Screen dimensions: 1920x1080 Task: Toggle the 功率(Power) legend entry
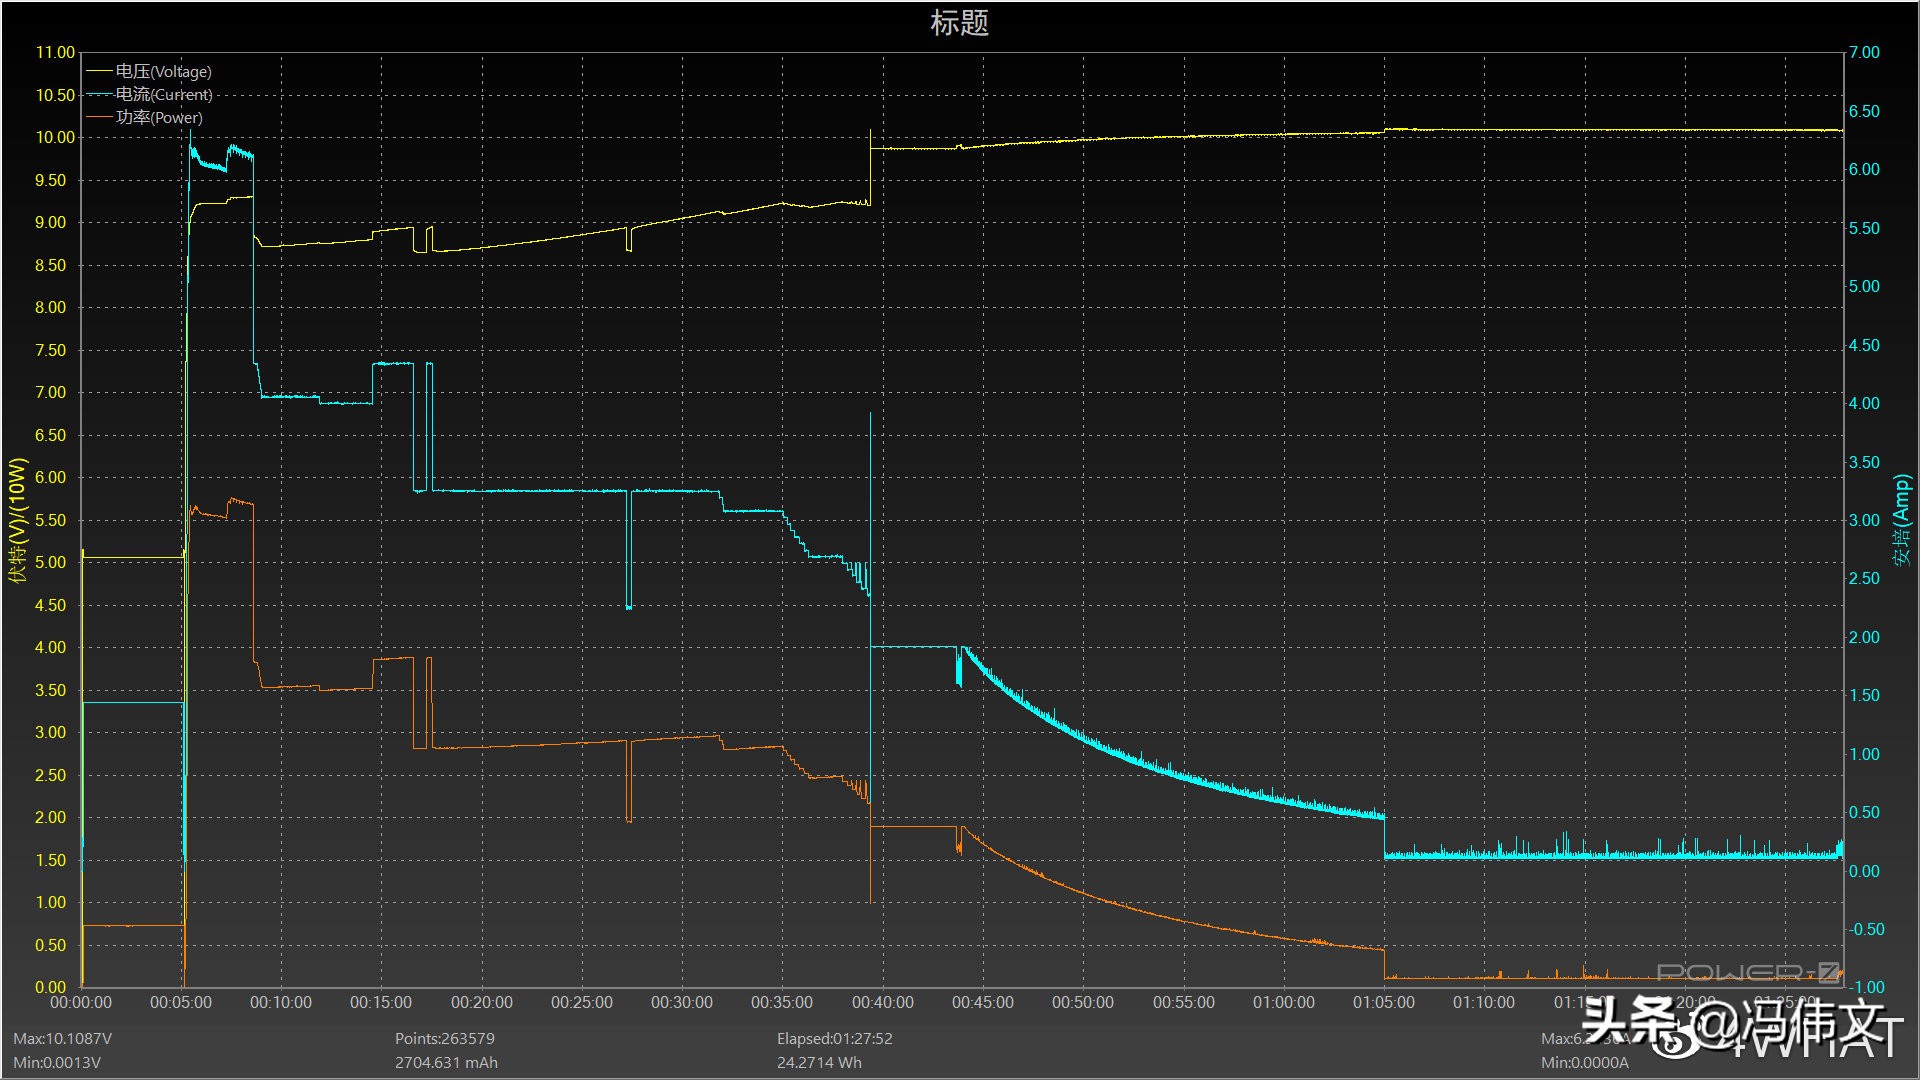tap(159, 117)
